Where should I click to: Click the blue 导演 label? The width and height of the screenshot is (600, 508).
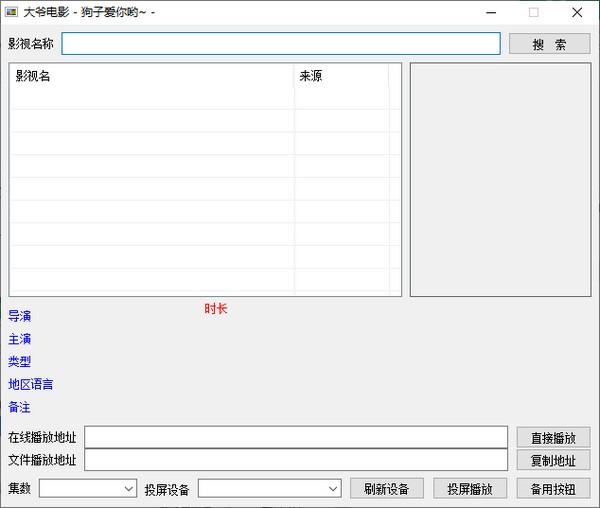(x=20, y=316)
